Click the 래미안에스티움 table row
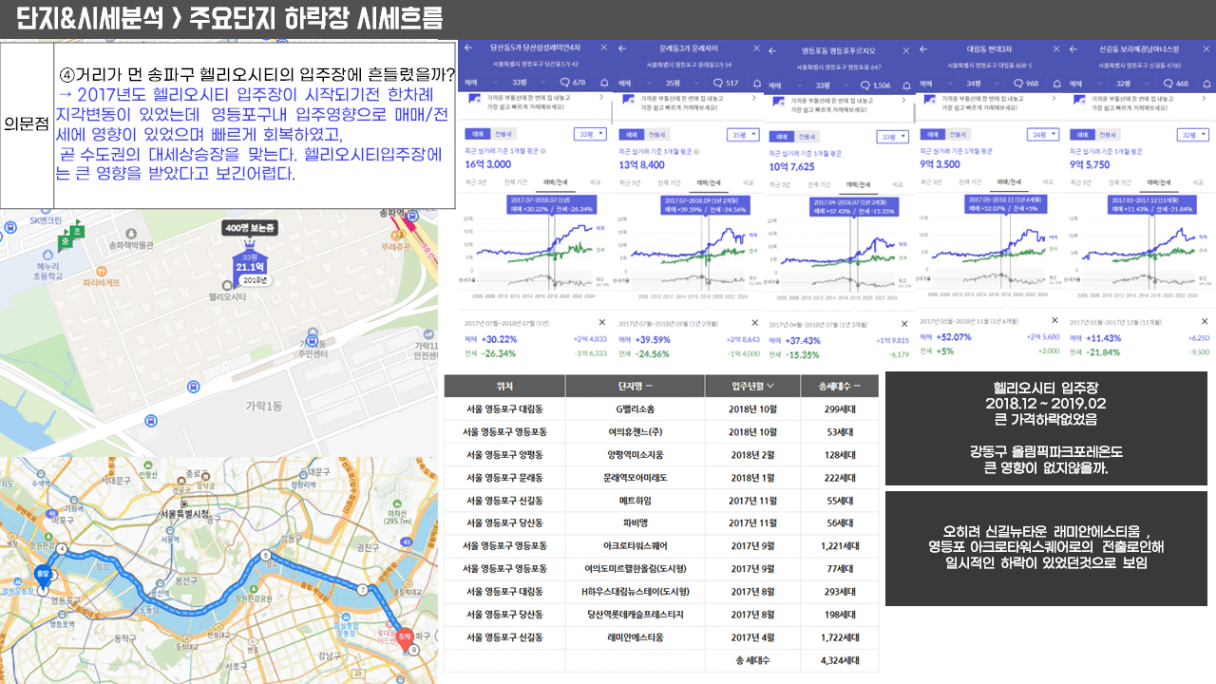Image resolution: width=1216 pixels, height=684 pixels. (x=661, y=637)
